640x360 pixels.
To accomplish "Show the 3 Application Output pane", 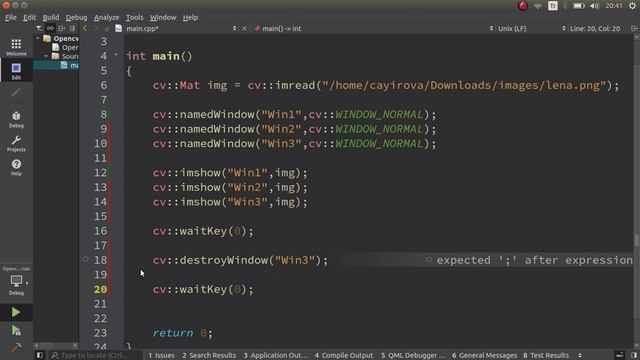I will coord(276,355).
